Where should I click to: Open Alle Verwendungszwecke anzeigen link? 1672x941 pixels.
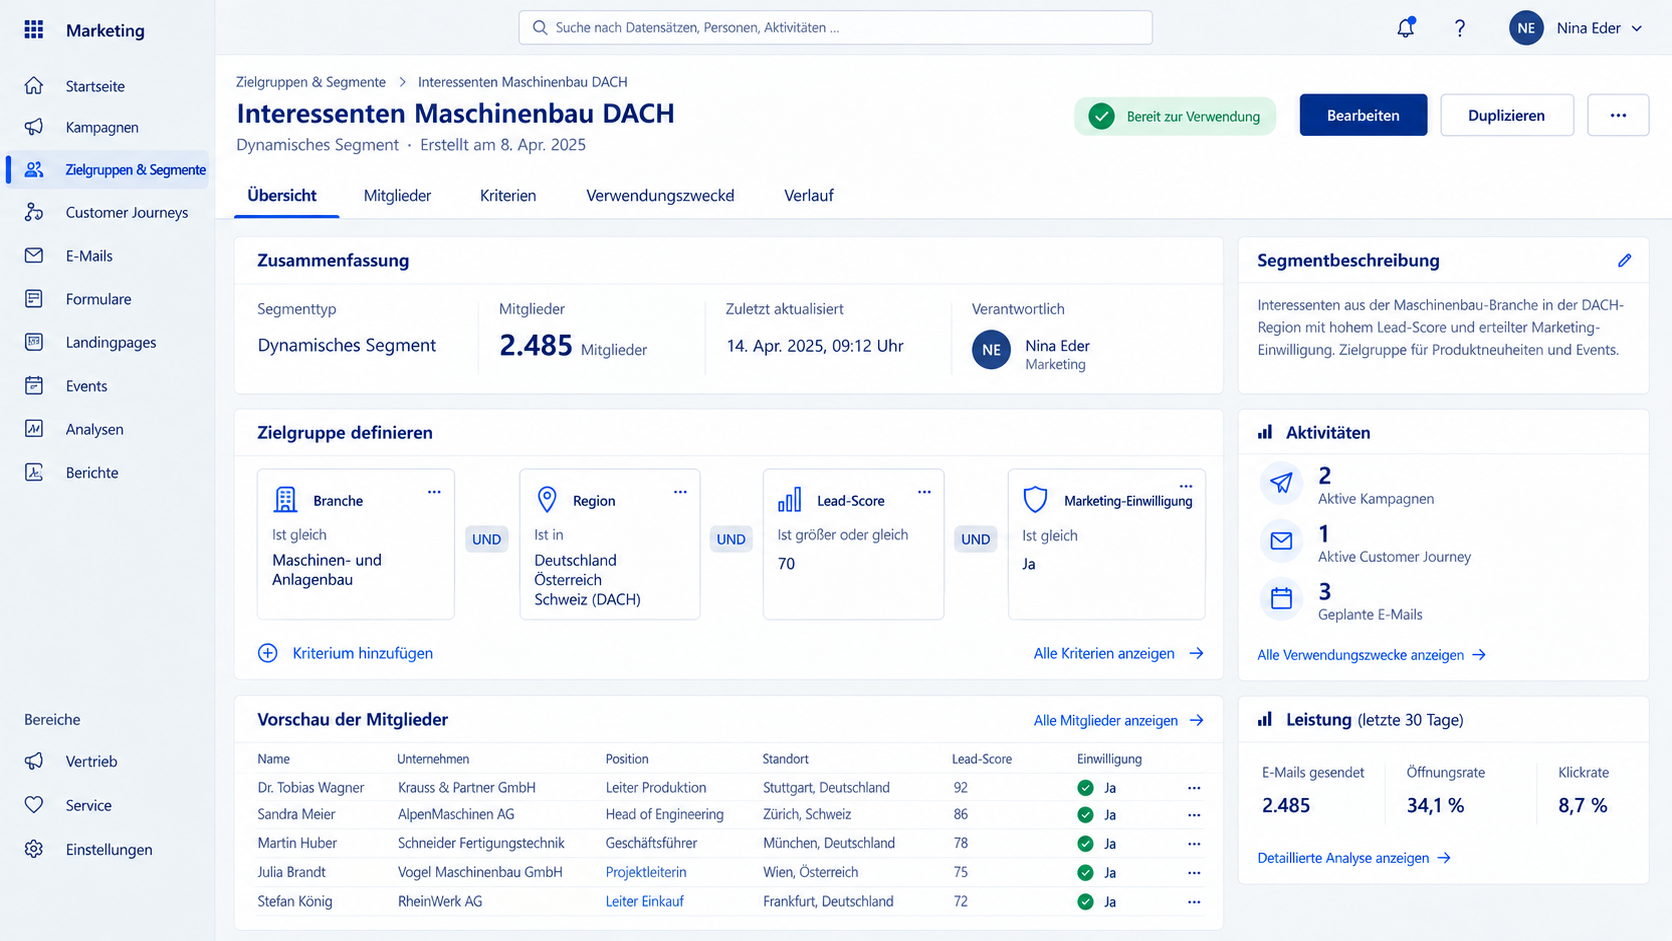tap(1371, 655)
